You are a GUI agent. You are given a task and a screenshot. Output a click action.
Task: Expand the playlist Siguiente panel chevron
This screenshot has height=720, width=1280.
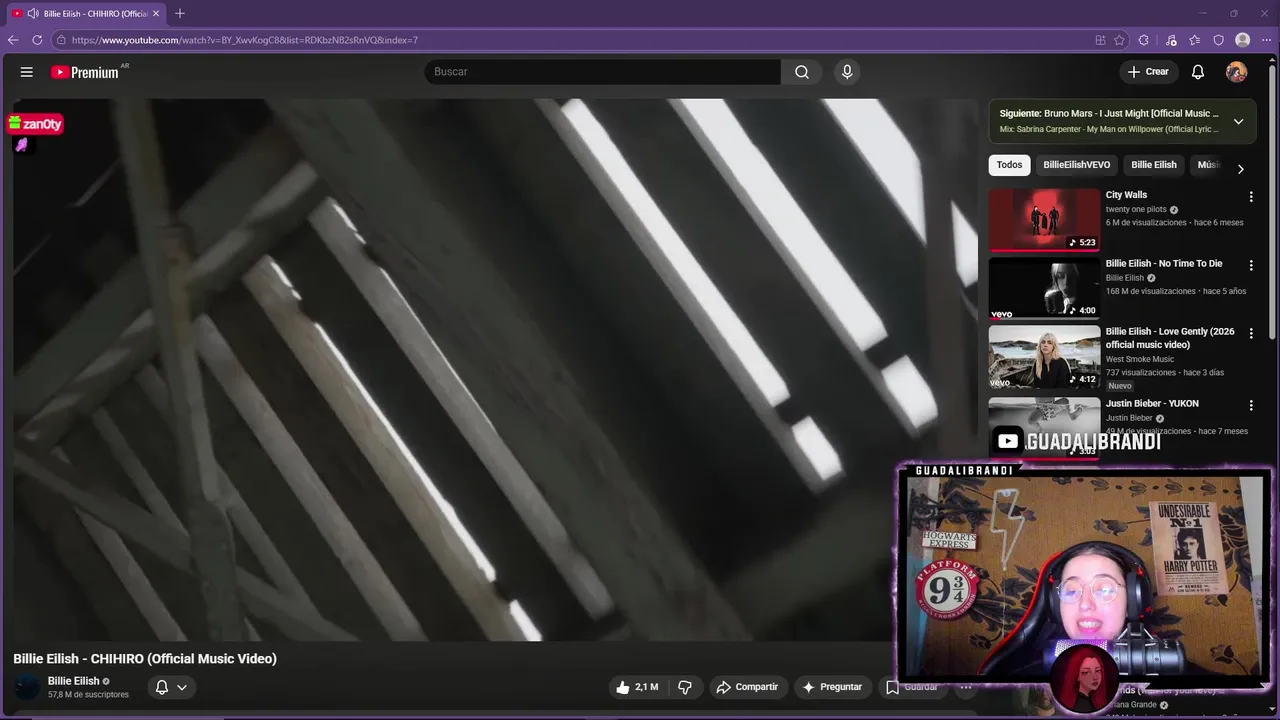[x=1238, y=121]
